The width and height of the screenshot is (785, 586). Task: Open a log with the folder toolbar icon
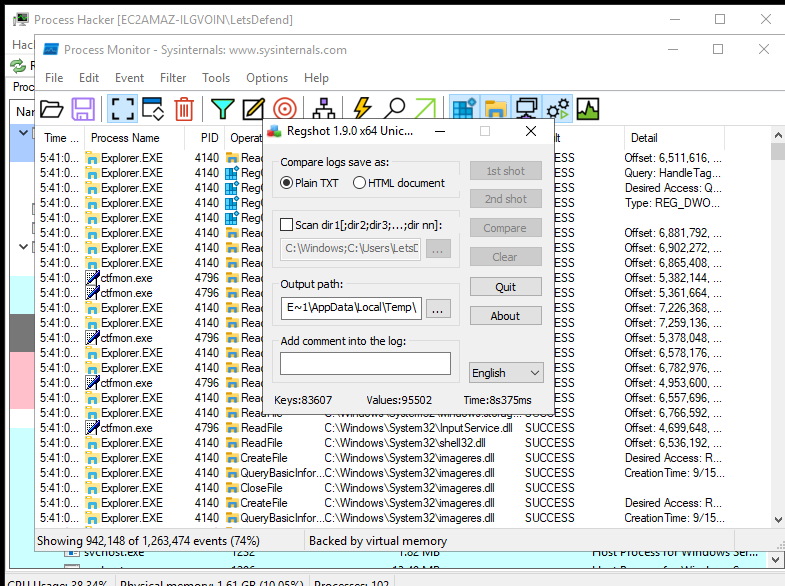coord(52,109)
